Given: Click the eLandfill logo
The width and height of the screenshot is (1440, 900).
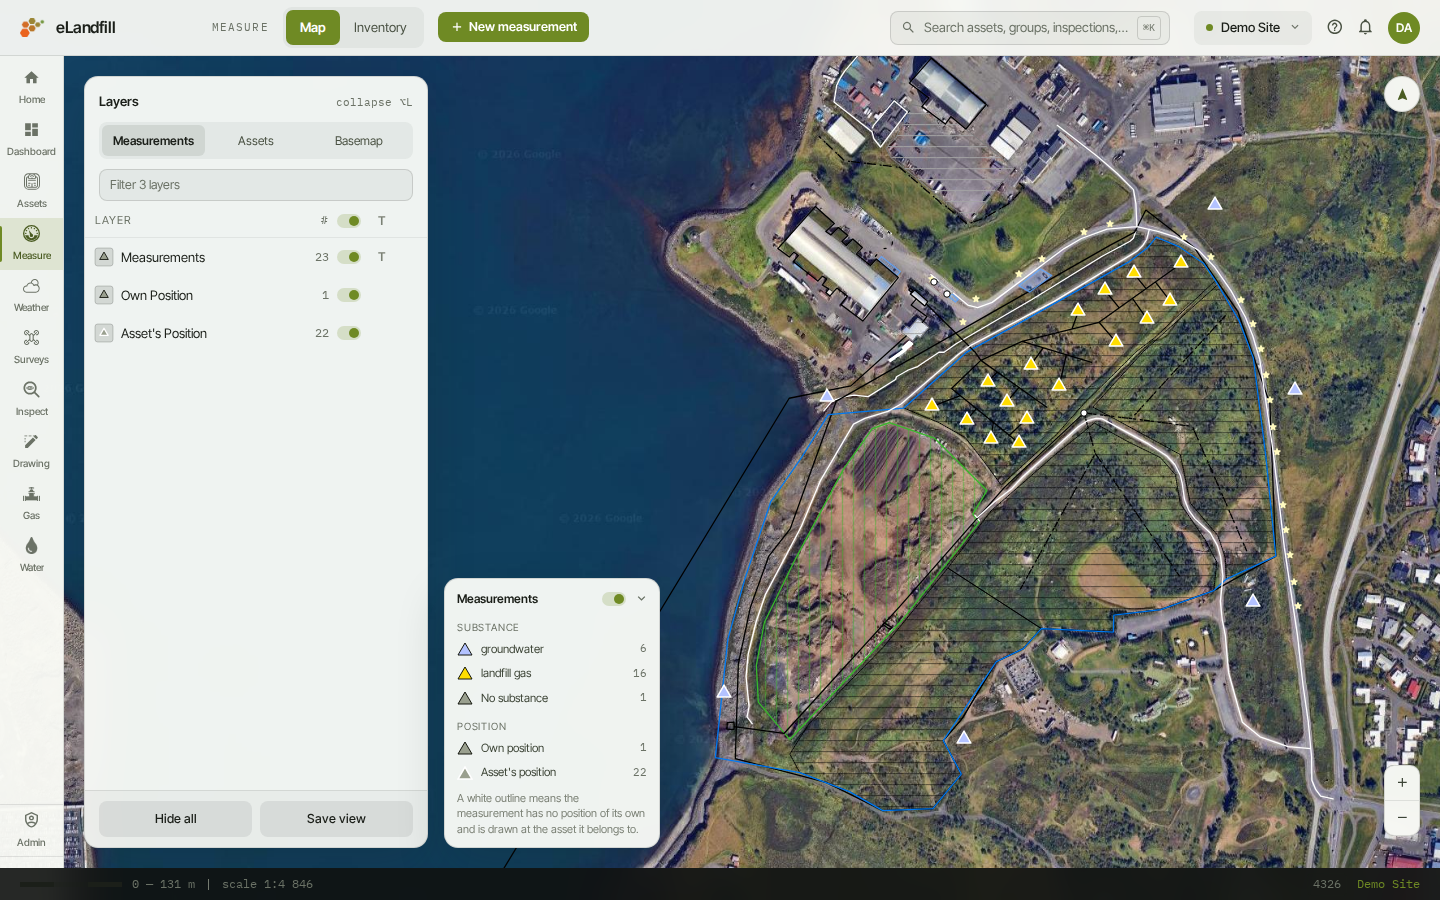Looking at the screenshot, I should coord(68,27).
